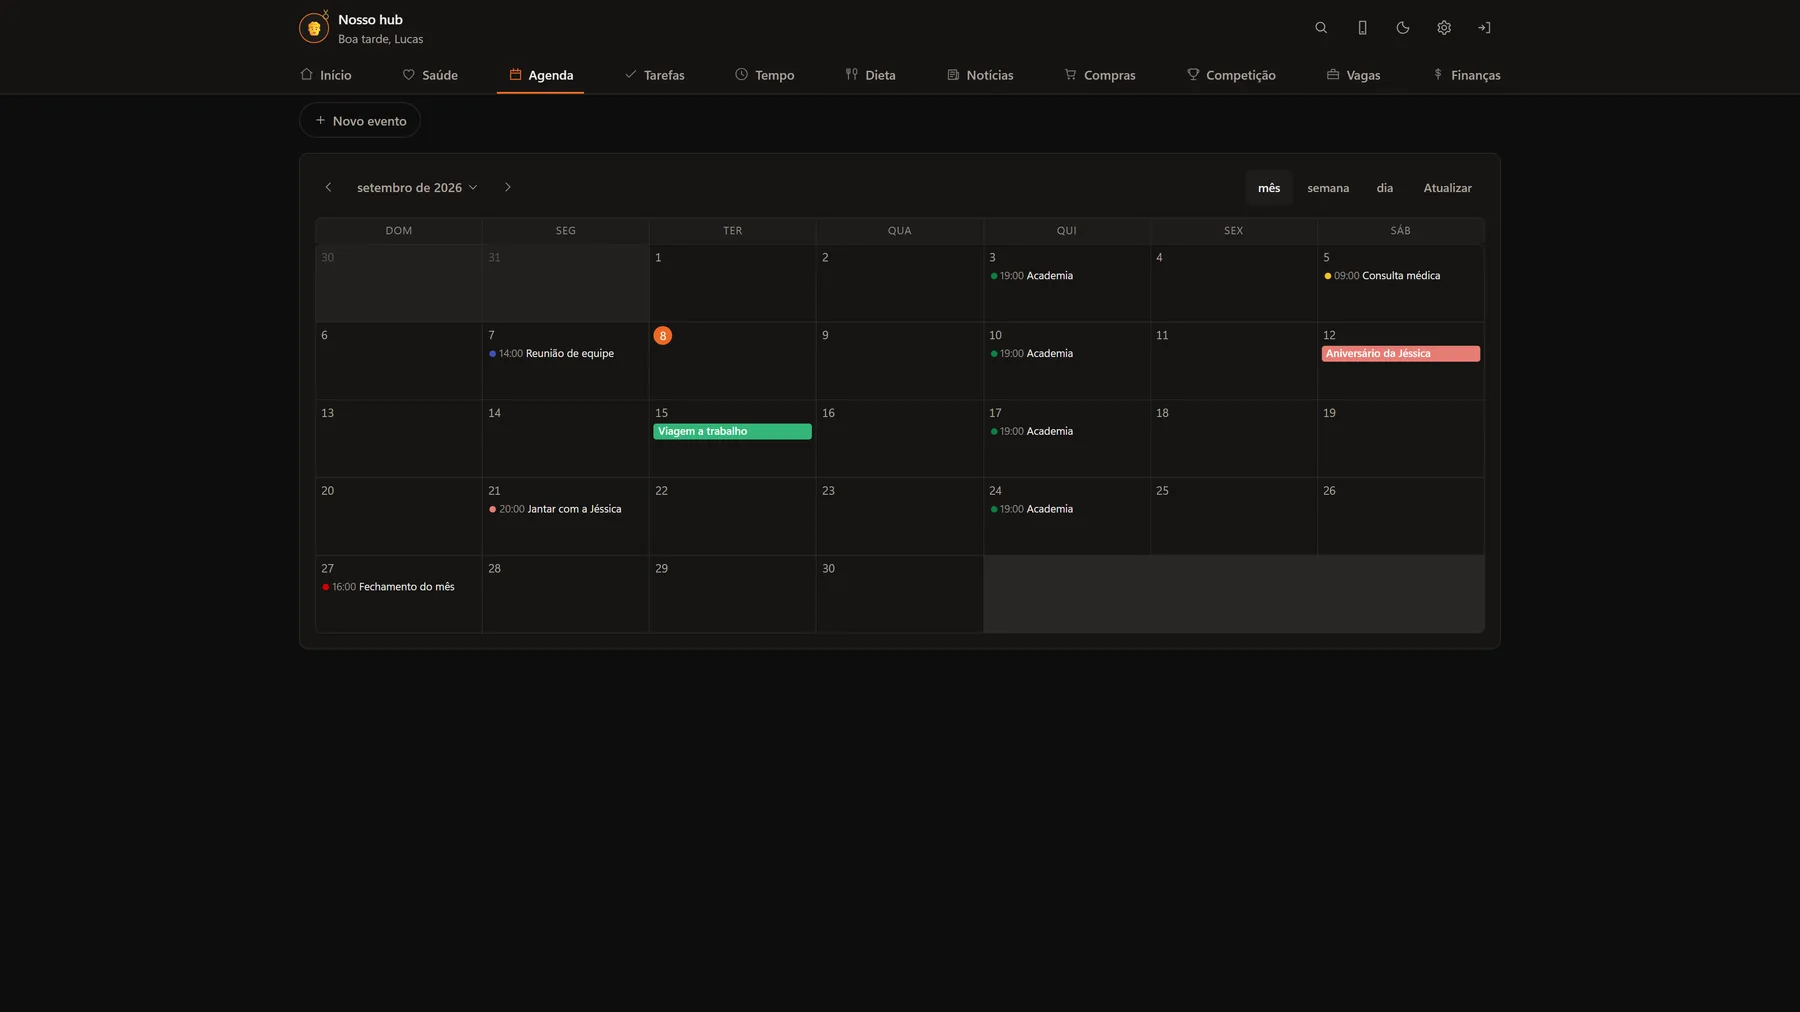
Task: Go to previous month chevron
Action: (328, 187)
